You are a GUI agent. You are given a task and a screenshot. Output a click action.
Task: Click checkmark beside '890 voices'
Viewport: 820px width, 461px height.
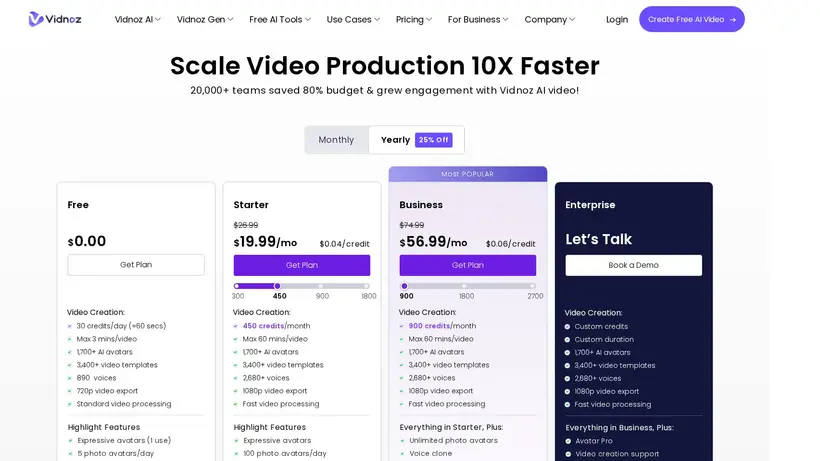point(70,378)
